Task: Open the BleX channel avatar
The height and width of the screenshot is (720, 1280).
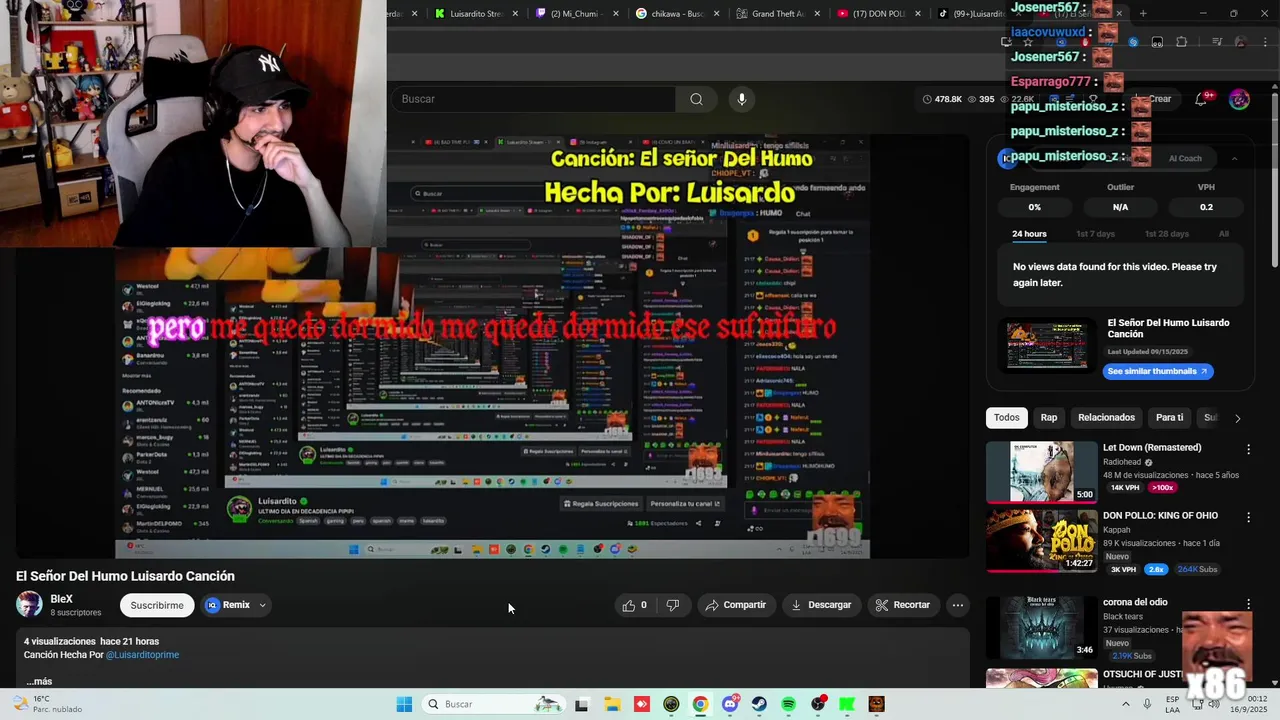Action: click(x=29, y=605)
